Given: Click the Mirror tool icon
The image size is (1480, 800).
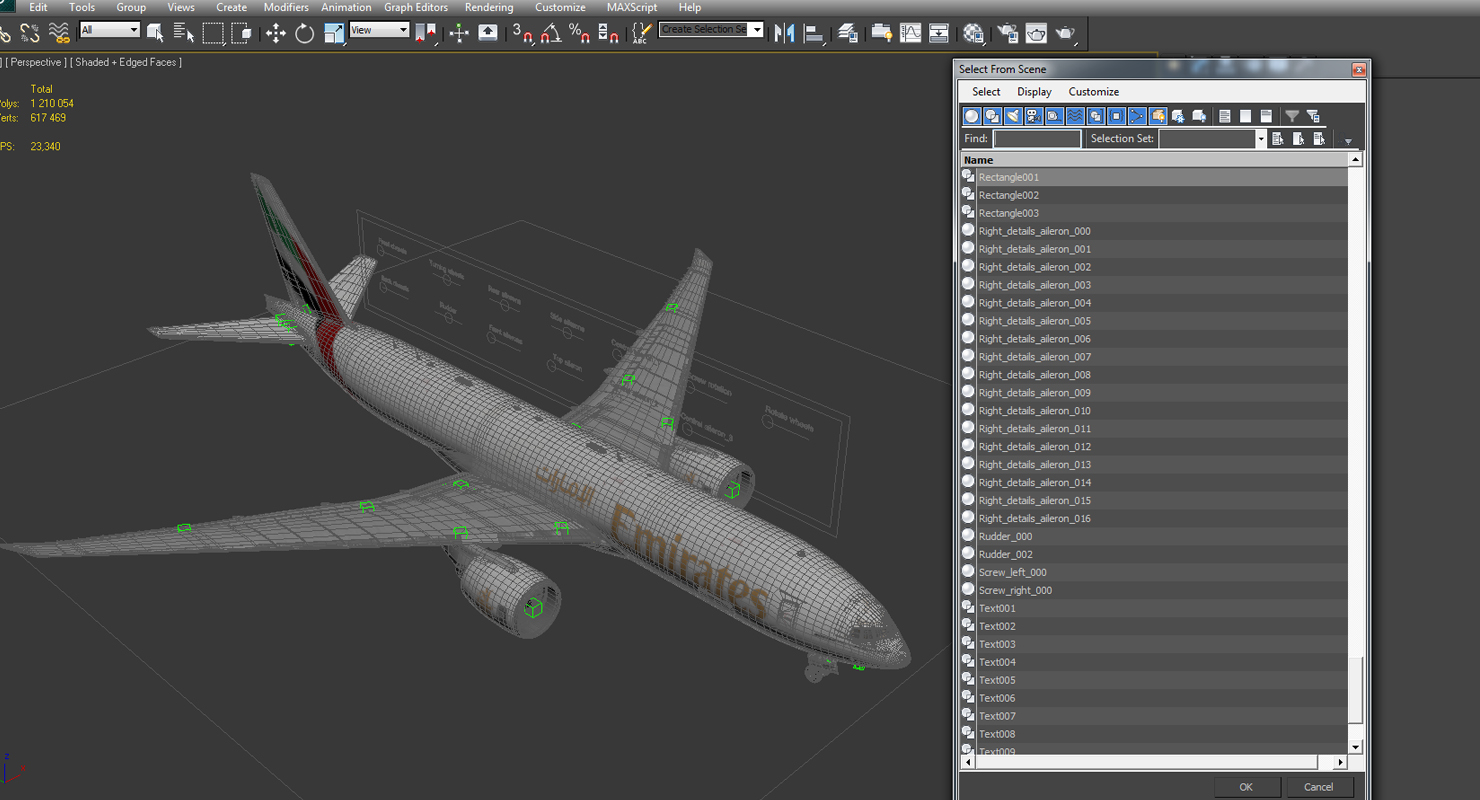Looking at the screenshot, I should [x=785, y=33].
